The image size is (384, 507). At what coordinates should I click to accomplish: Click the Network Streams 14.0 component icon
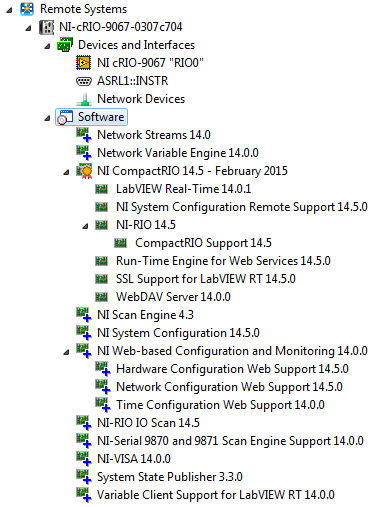click(x=84, y=135)
